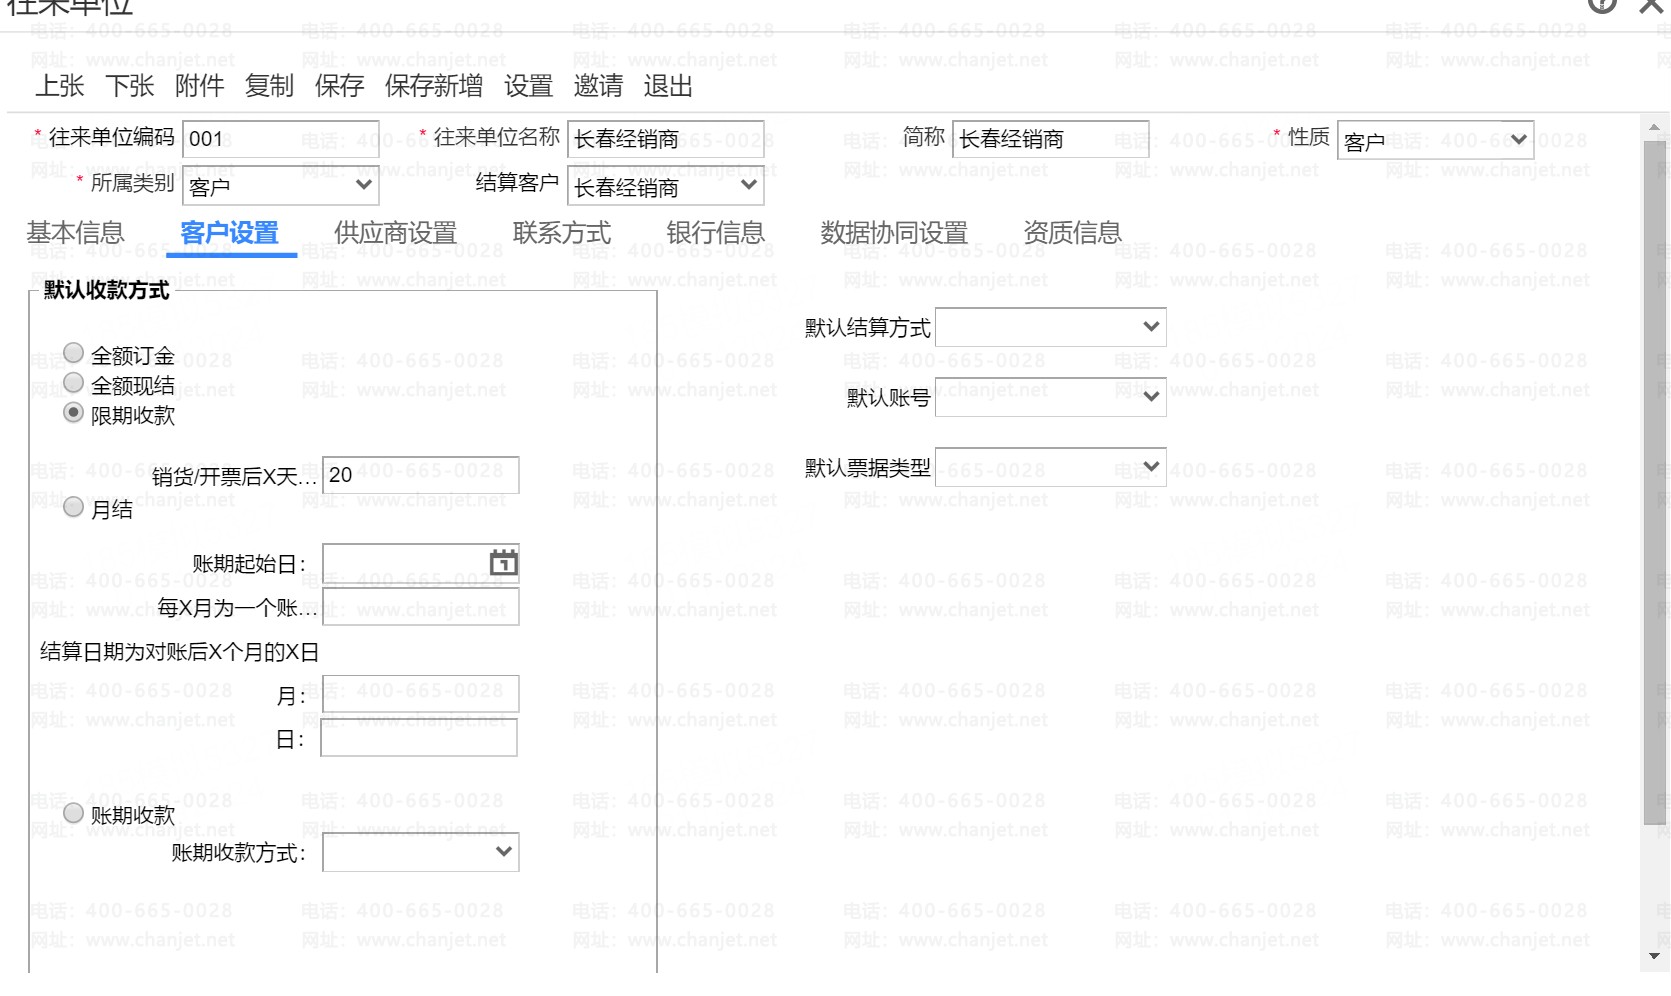The image size is (1671, 996).
Task: Focus the 往来单位名称 input field
Action: (665, 139)
